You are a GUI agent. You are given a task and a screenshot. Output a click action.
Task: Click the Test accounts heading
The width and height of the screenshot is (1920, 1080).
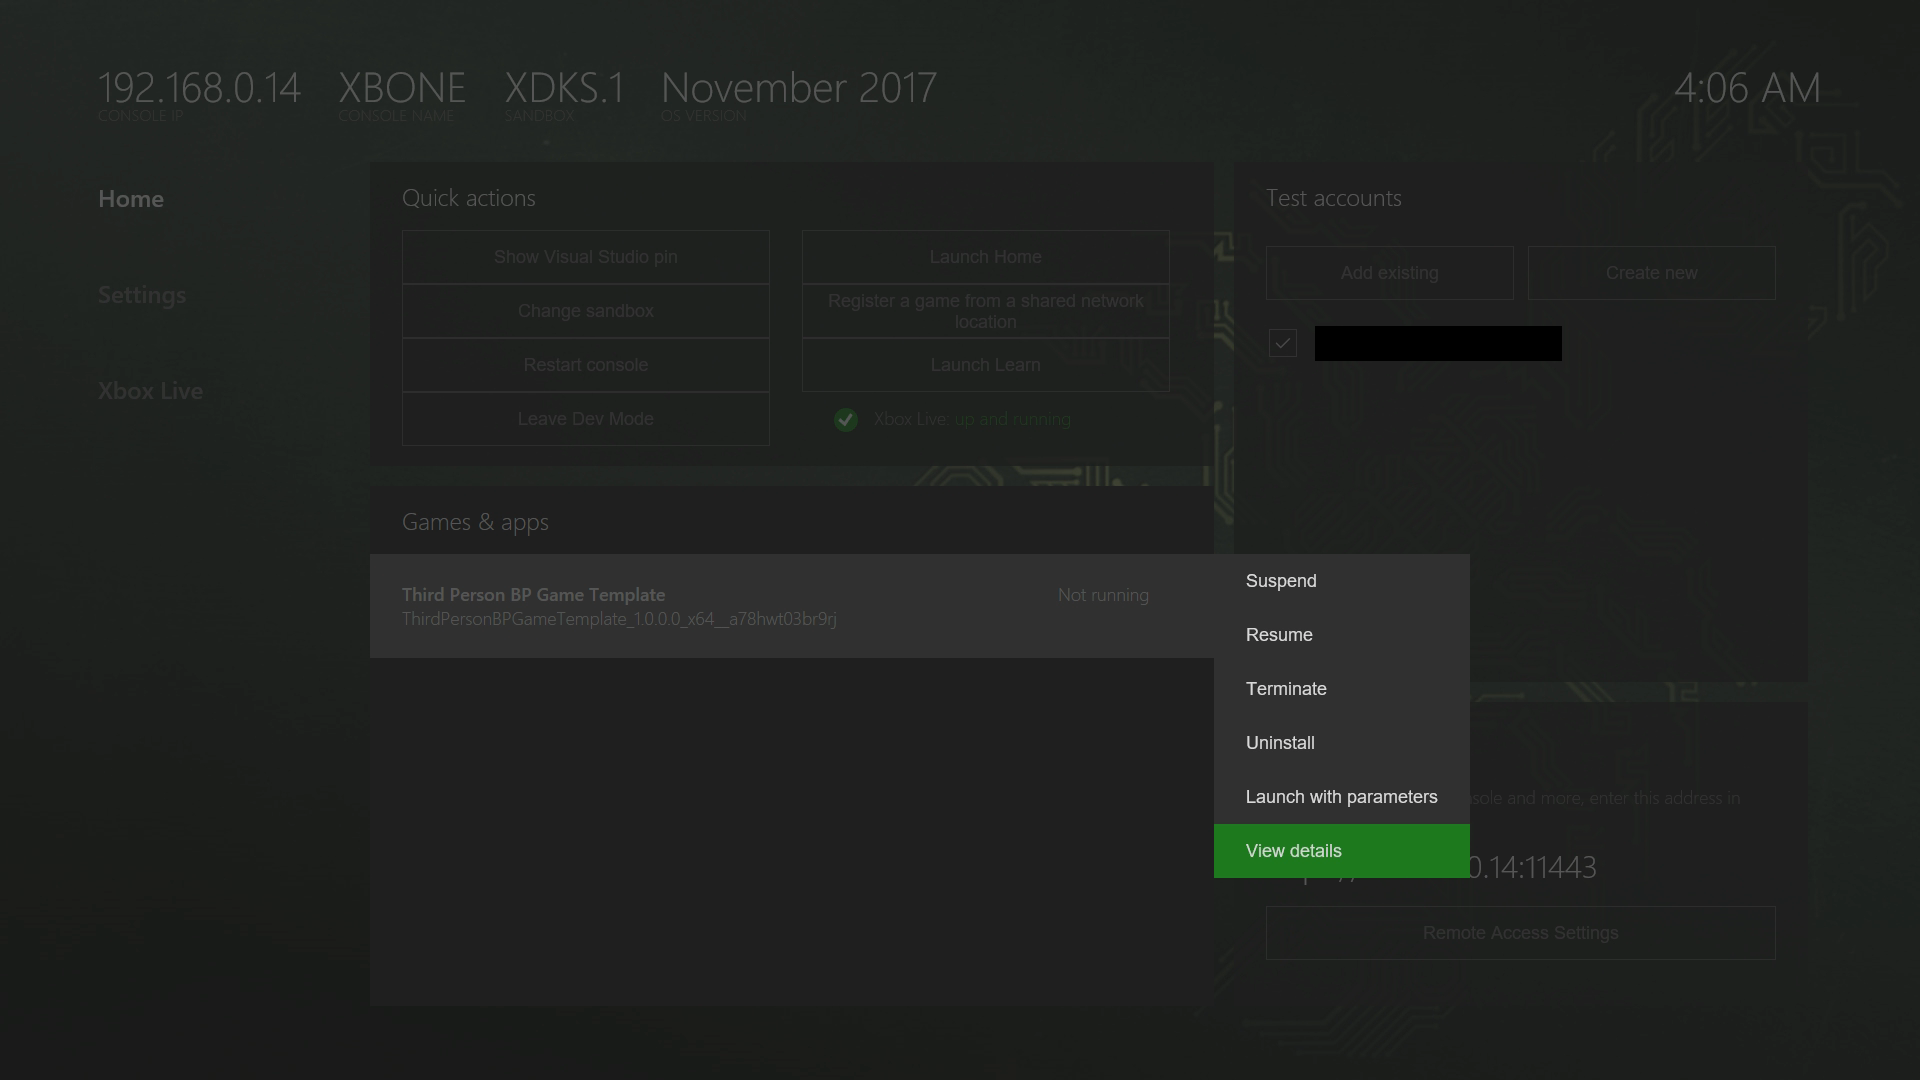click(x=1334, y=198)
